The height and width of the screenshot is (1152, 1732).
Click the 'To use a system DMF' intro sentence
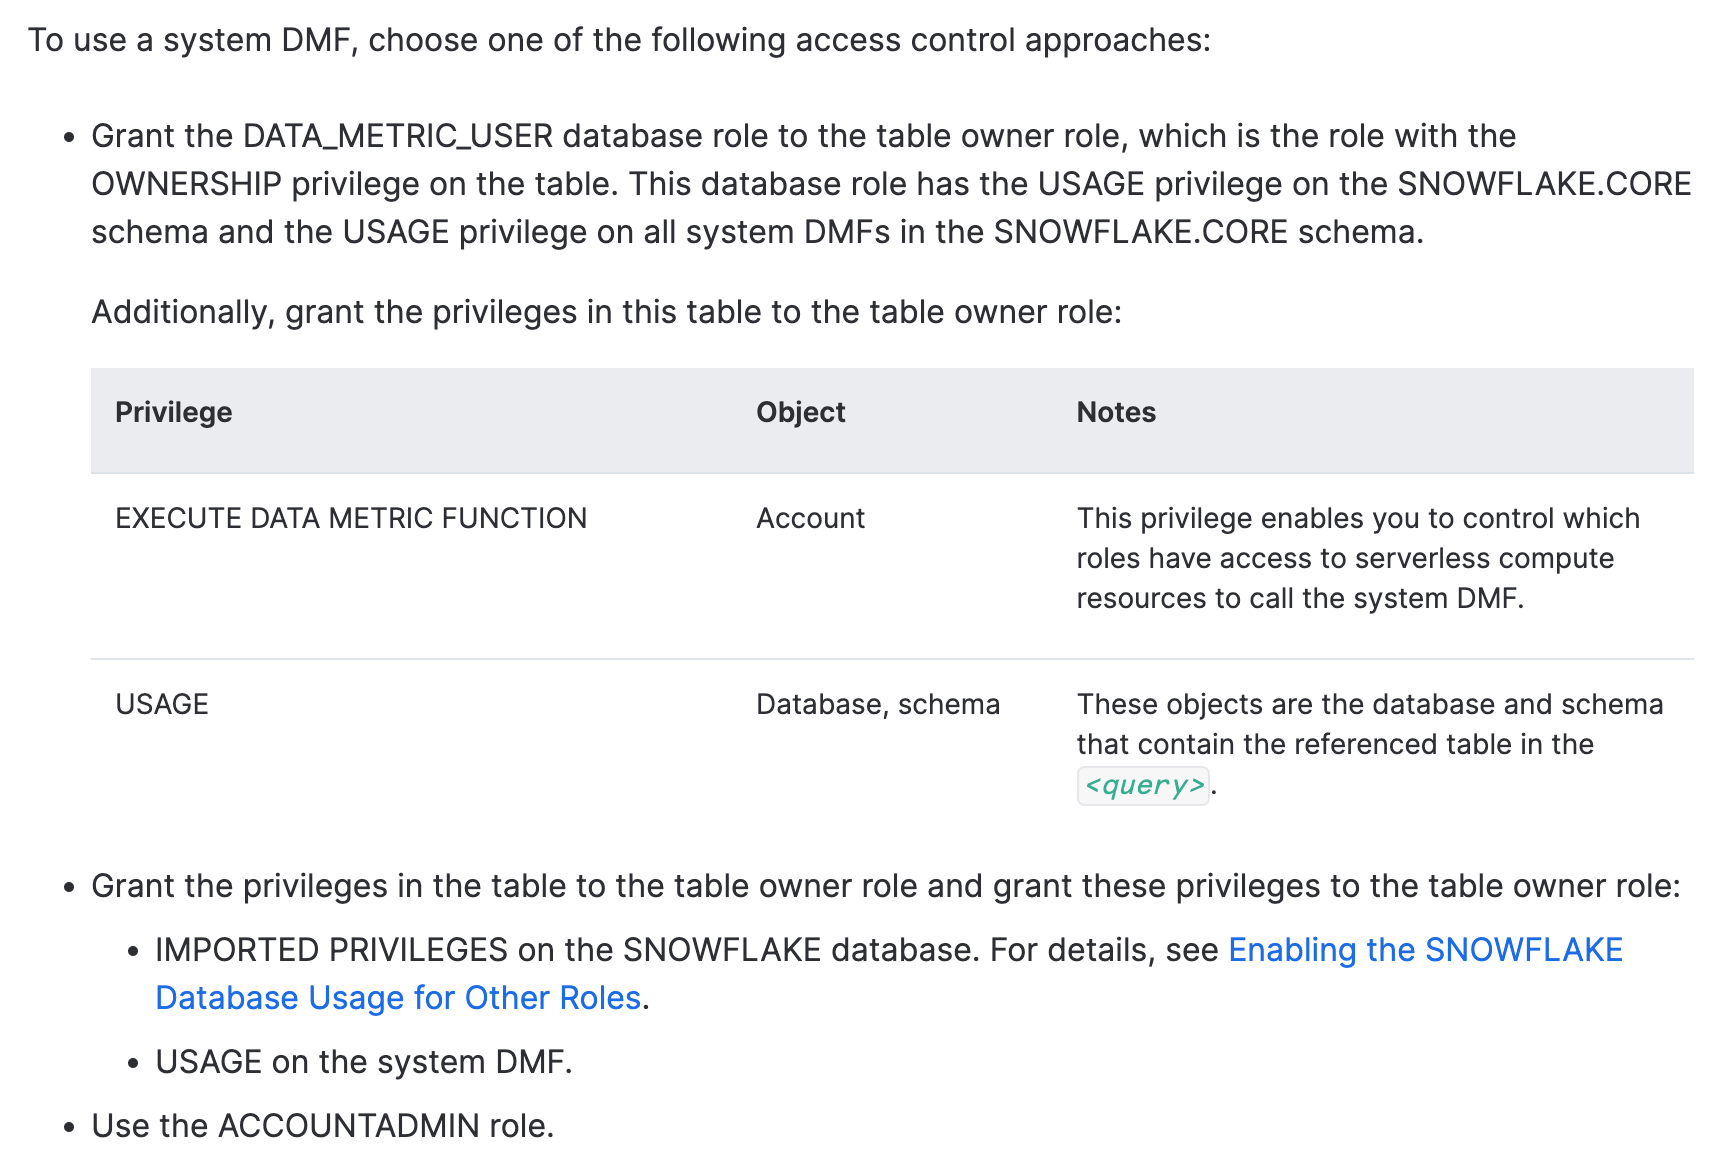pyautogui.click(x=619, y=40)
